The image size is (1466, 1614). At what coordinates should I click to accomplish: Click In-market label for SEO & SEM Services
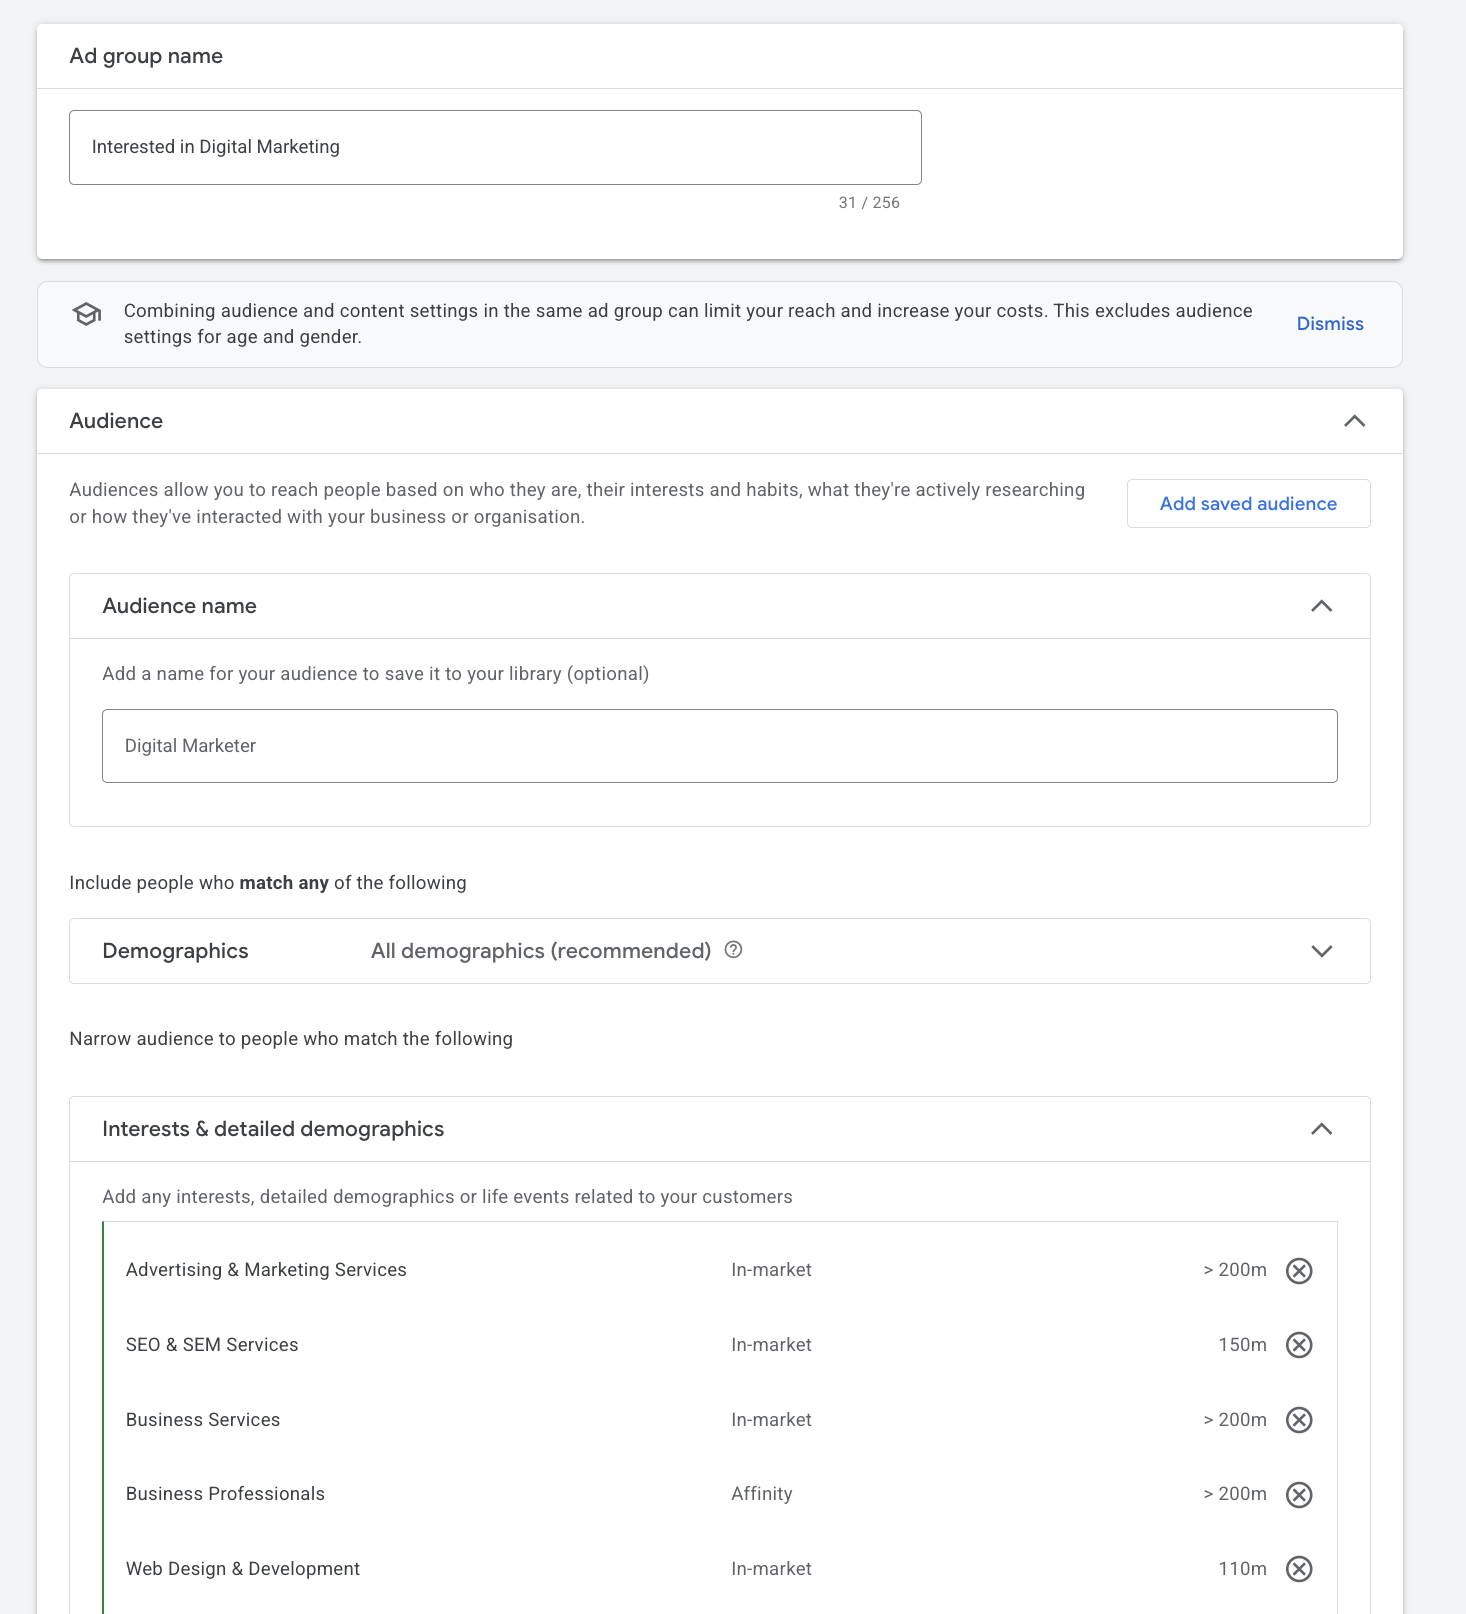tap(771, 1345)
